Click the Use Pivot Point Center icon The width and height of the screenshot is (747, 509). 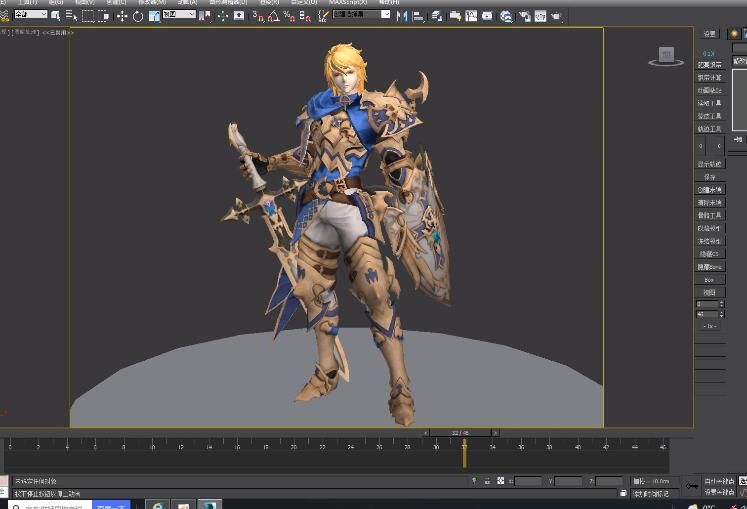(205, 16)
